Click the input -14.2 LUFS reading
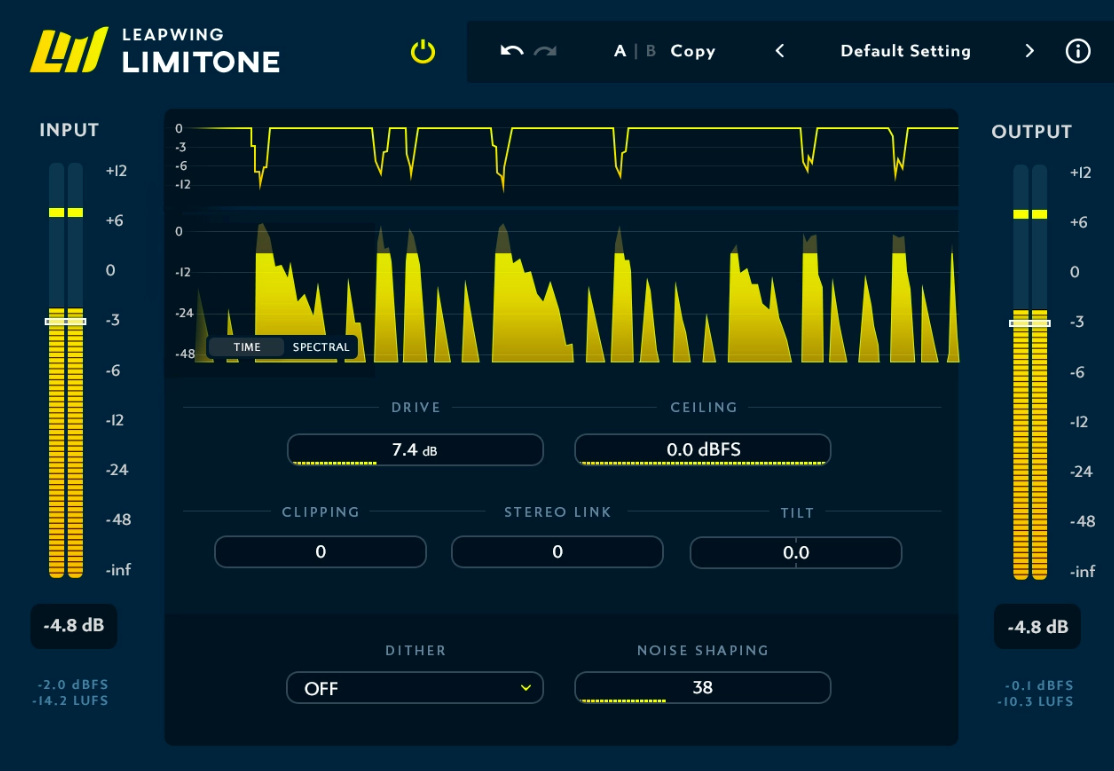Screen dimensions: 1114x771 [x=70, y=701]
